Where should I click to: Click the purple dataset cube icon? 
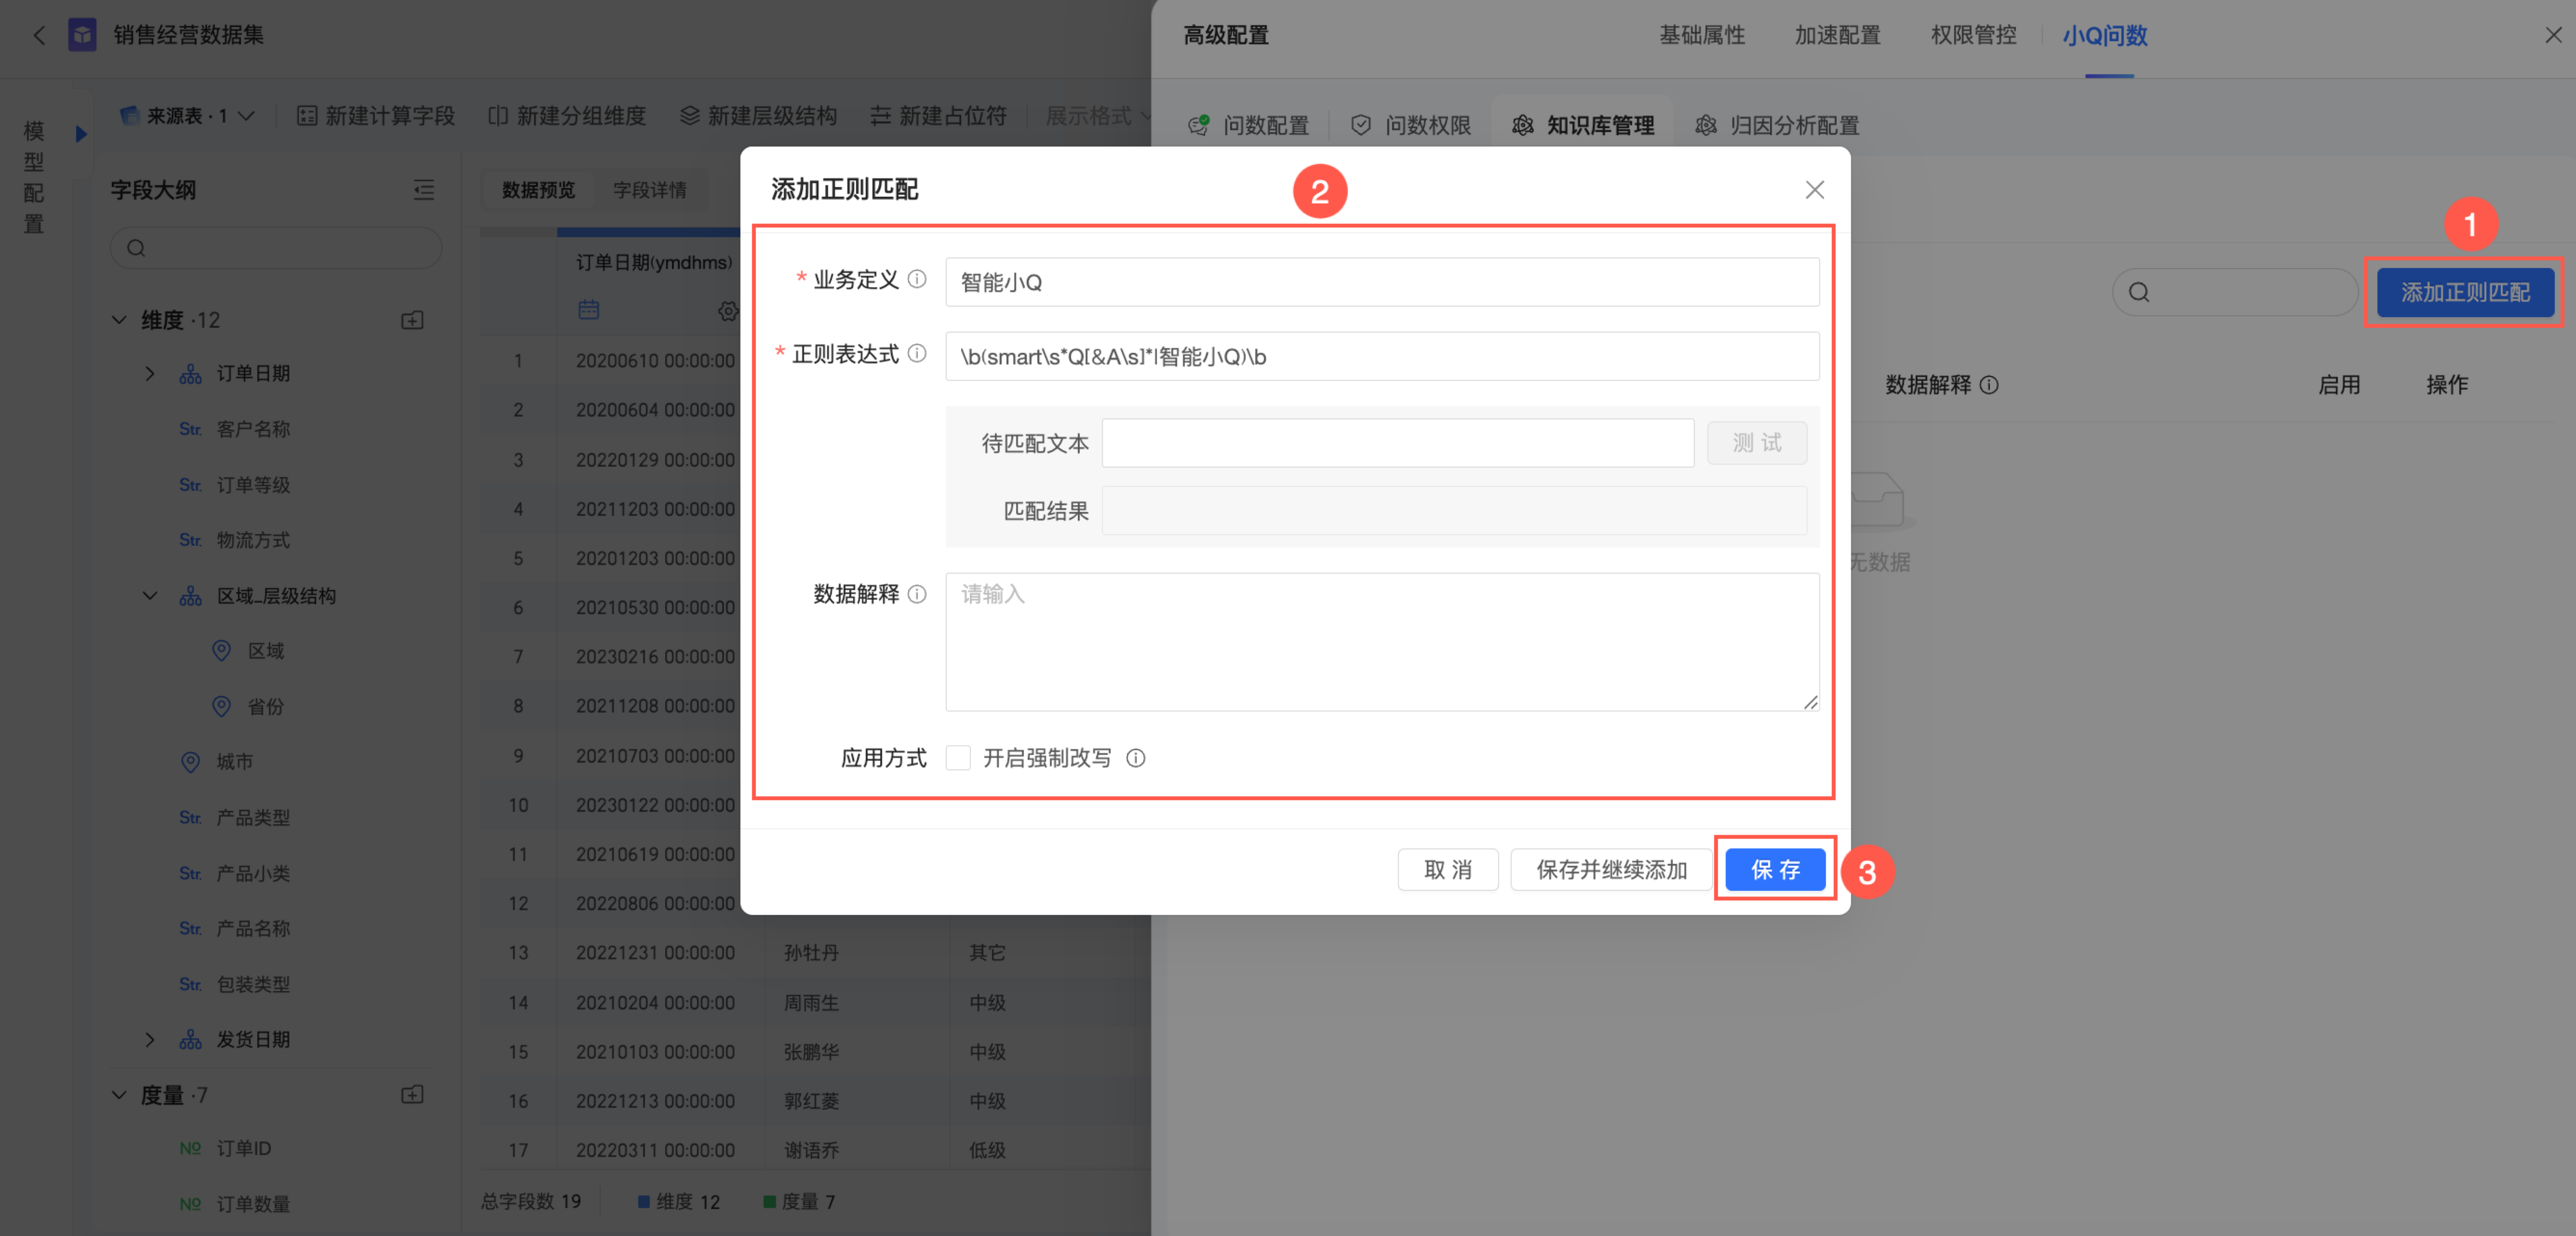[82, 35]
